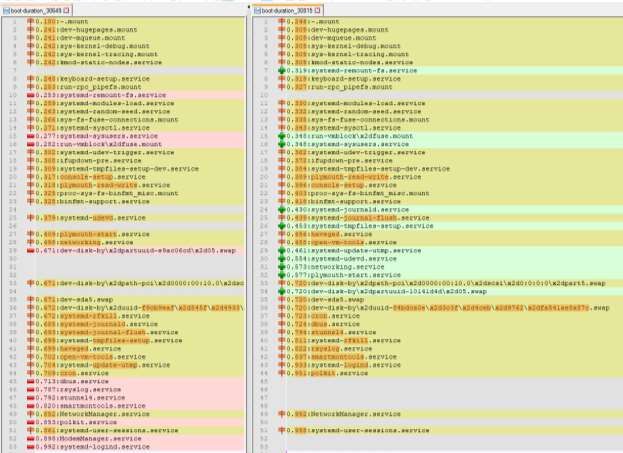Viewport: 623px width, 453px height.
Task: Close the right pane boot-duration tab
Action: 318,11
